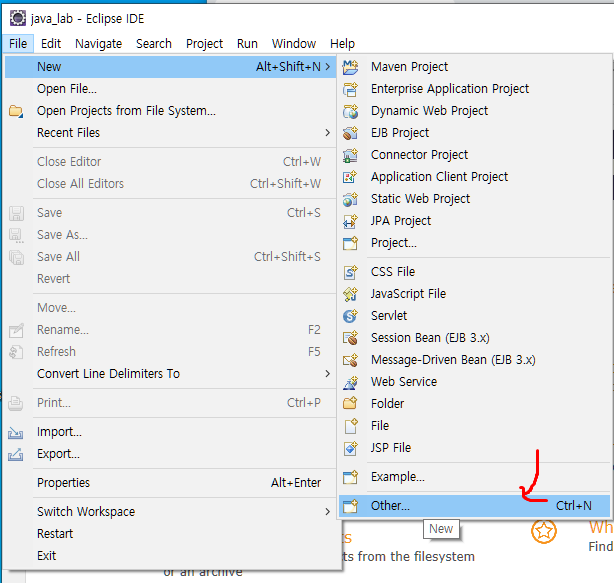Click the Servlet icon

point(350,316)
